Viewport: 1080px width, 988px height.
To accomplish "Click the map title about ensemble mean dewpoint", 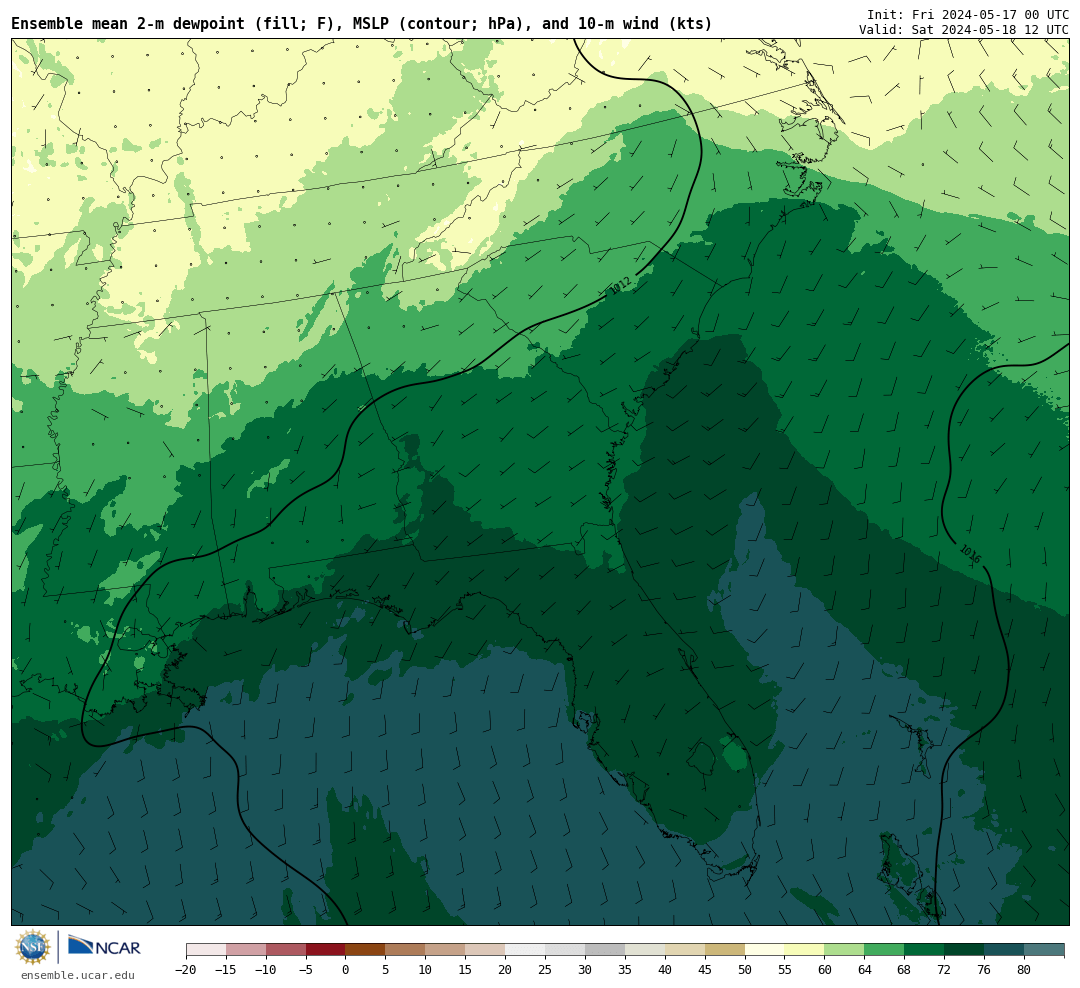I will coord(362,23).
